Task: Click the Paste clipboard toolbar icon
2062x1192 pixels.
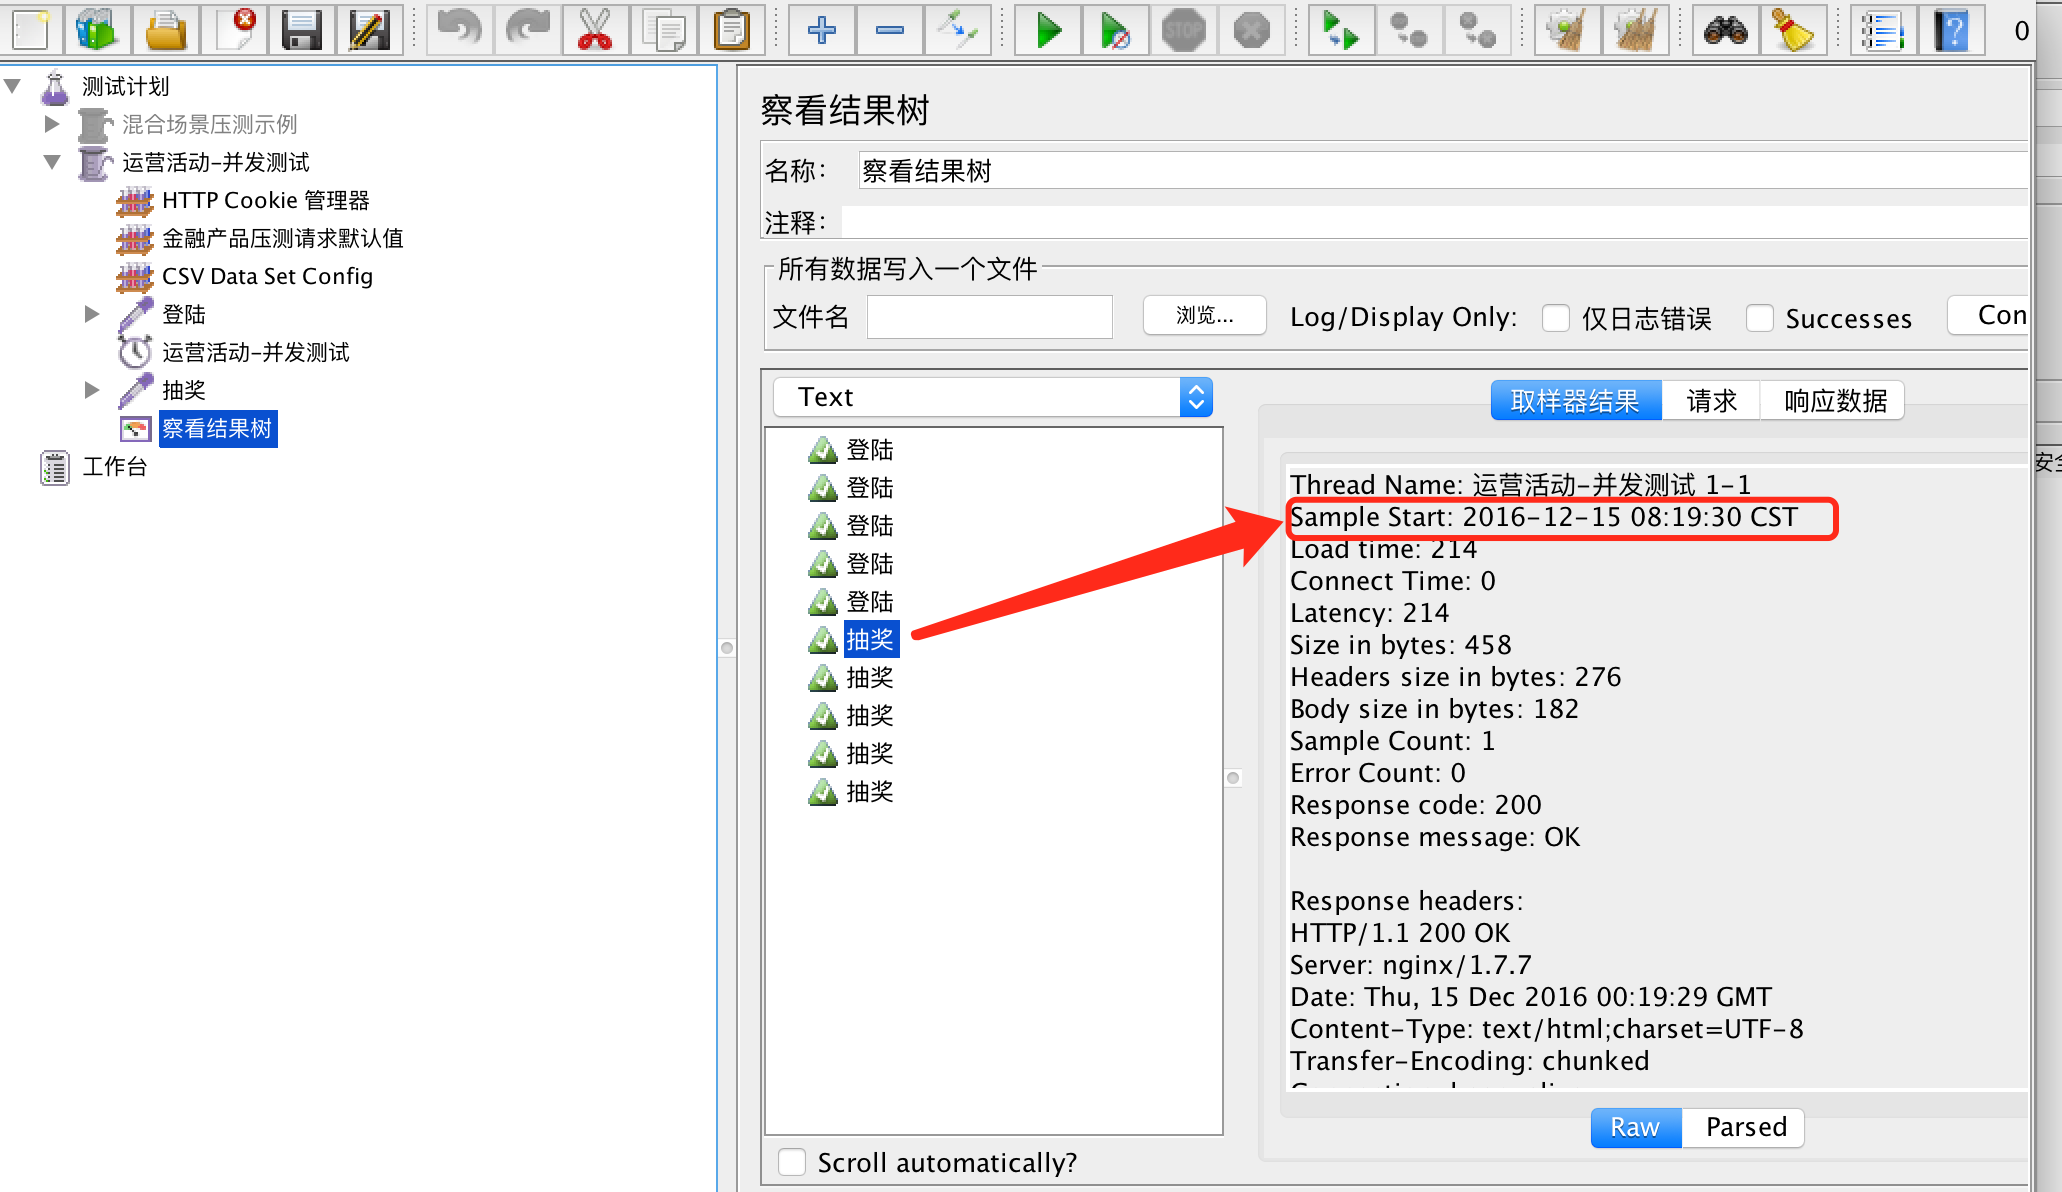Action: click(731, 30)
